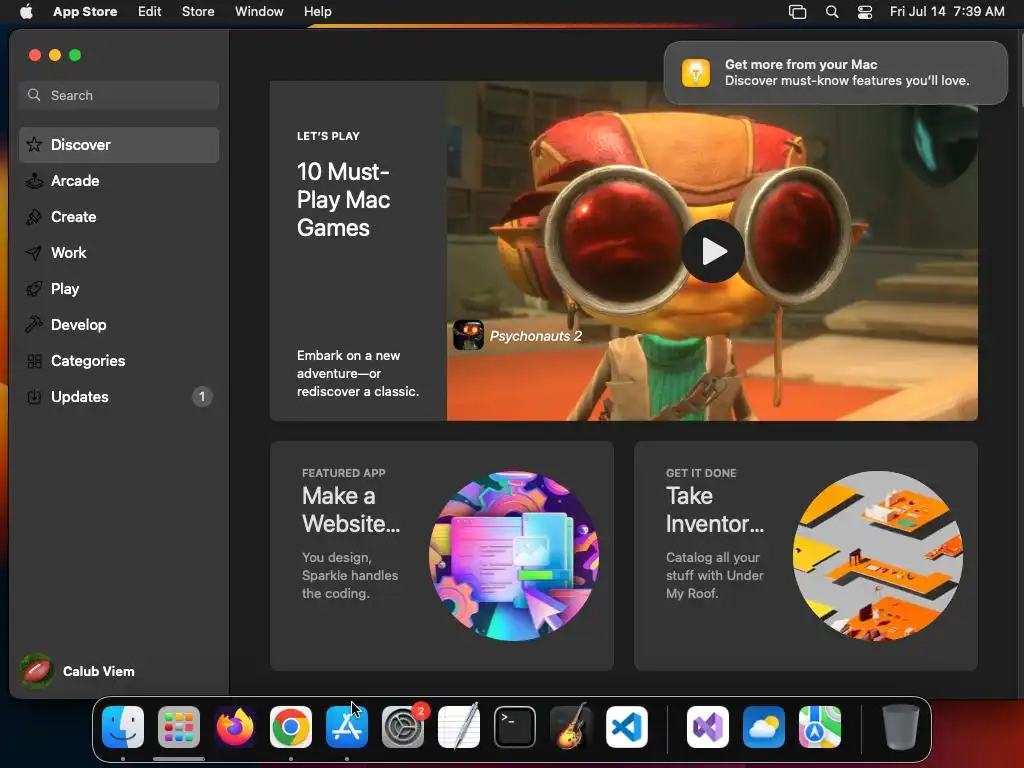Screen dimensions: 1024x768
Task: Open the Discover section in sidebar
Action: (119, 145)
